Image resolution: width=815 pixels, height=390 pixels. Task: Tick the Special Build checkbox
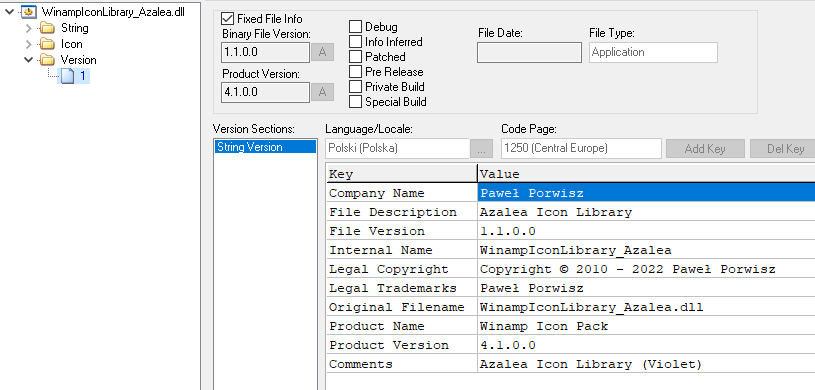[356, 102]
